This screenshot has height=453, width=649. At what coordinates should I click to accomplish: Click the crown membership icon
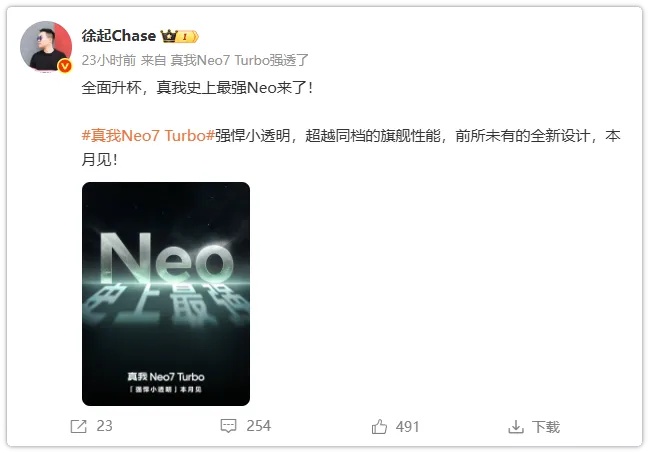point(168,36)
